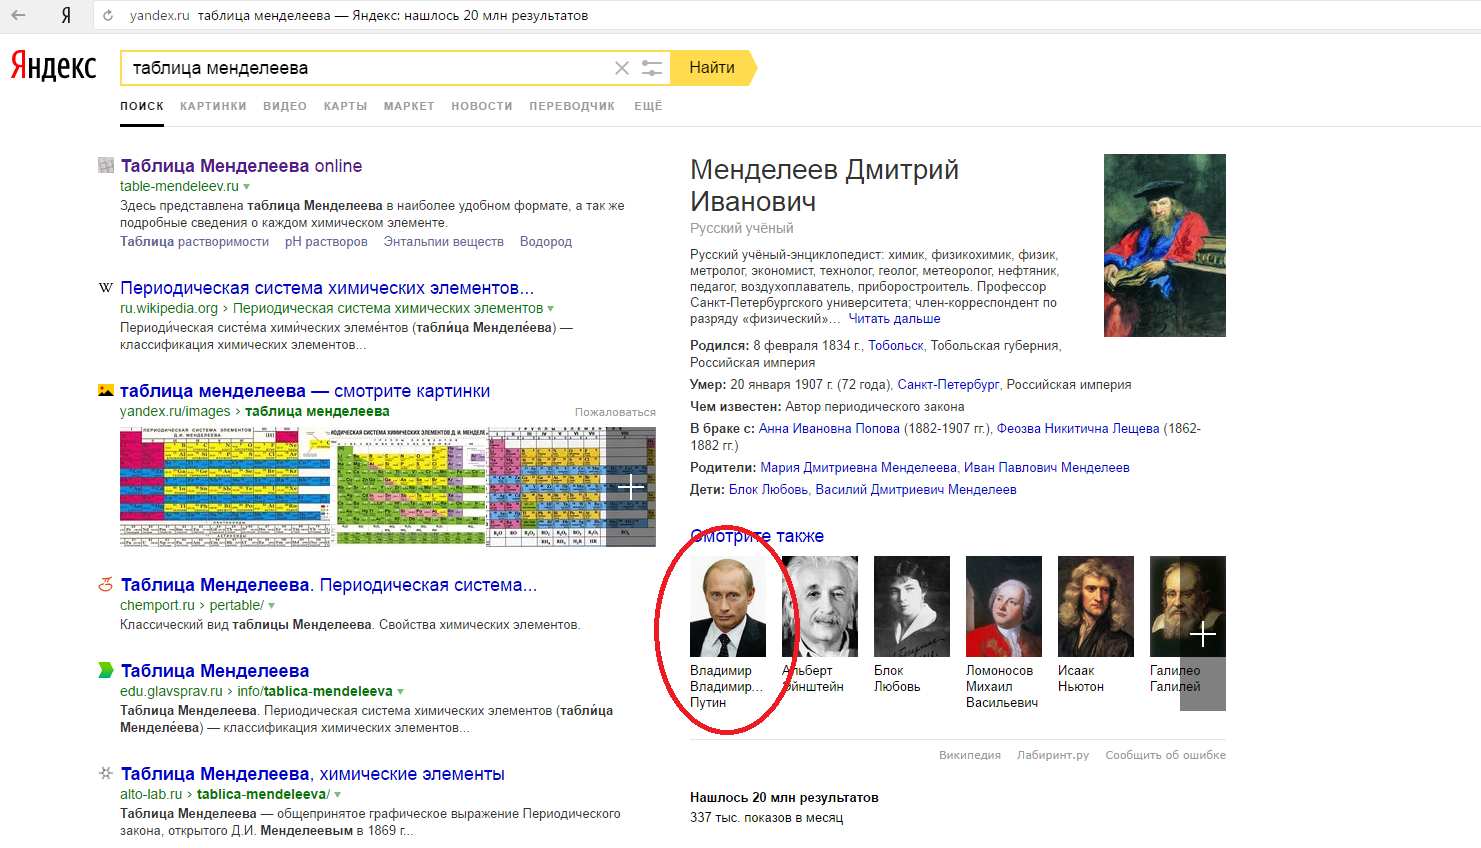This screenshot has height=848, width=1481.
Task: Open 'Тобольск' birthplace link
Action: 896,346
